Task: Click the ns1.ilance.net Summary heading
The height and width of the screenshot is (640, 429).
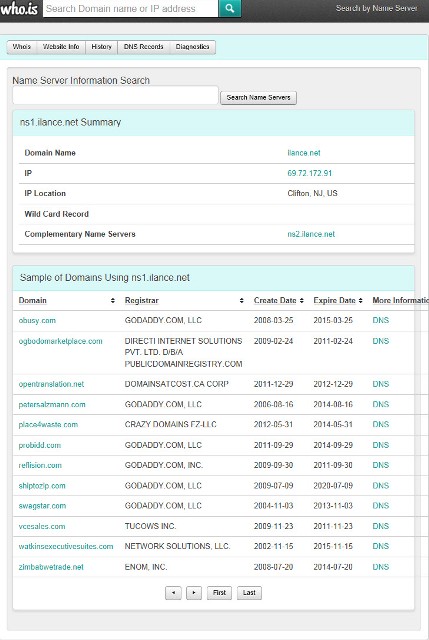Action: (70, 122)
